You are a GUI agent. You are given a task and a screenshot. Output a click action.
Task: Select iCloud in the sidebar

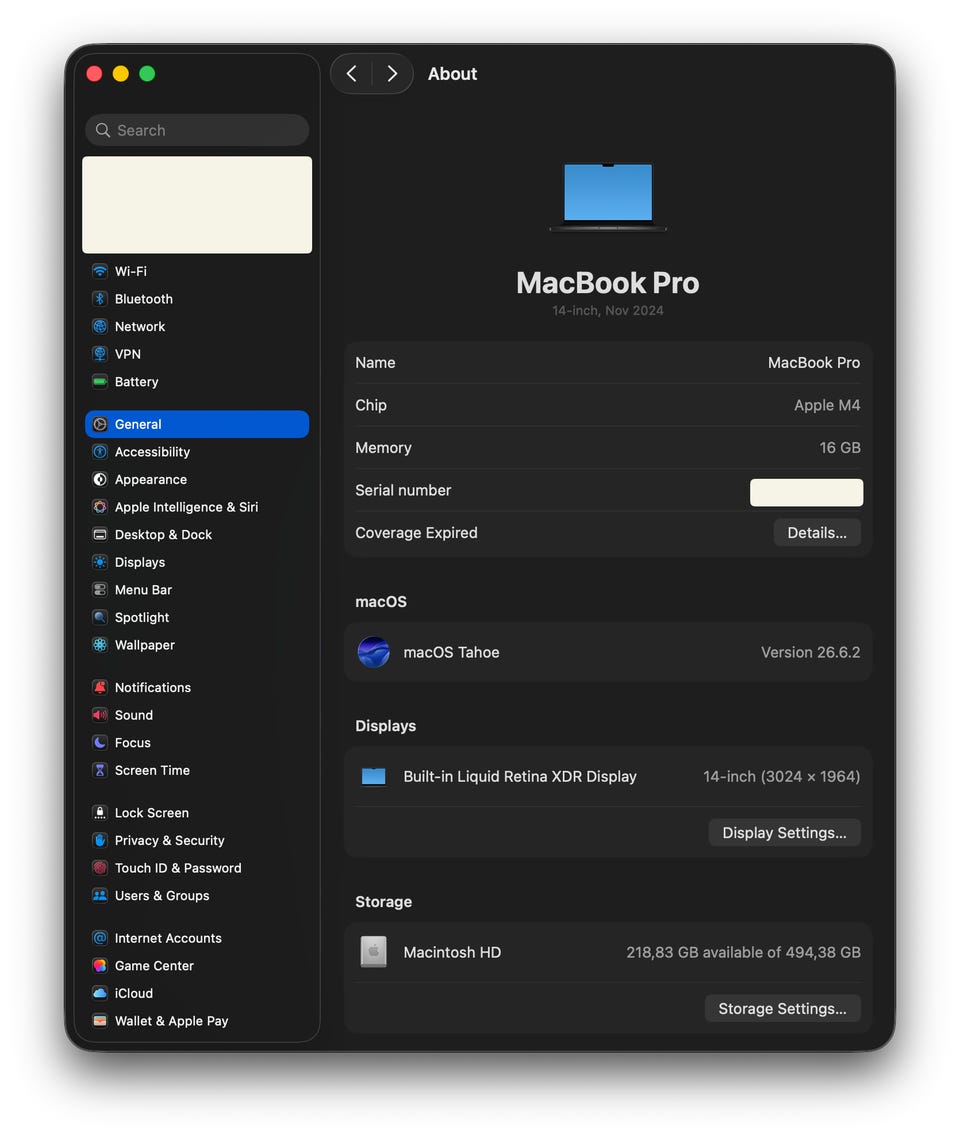(197, 993)
